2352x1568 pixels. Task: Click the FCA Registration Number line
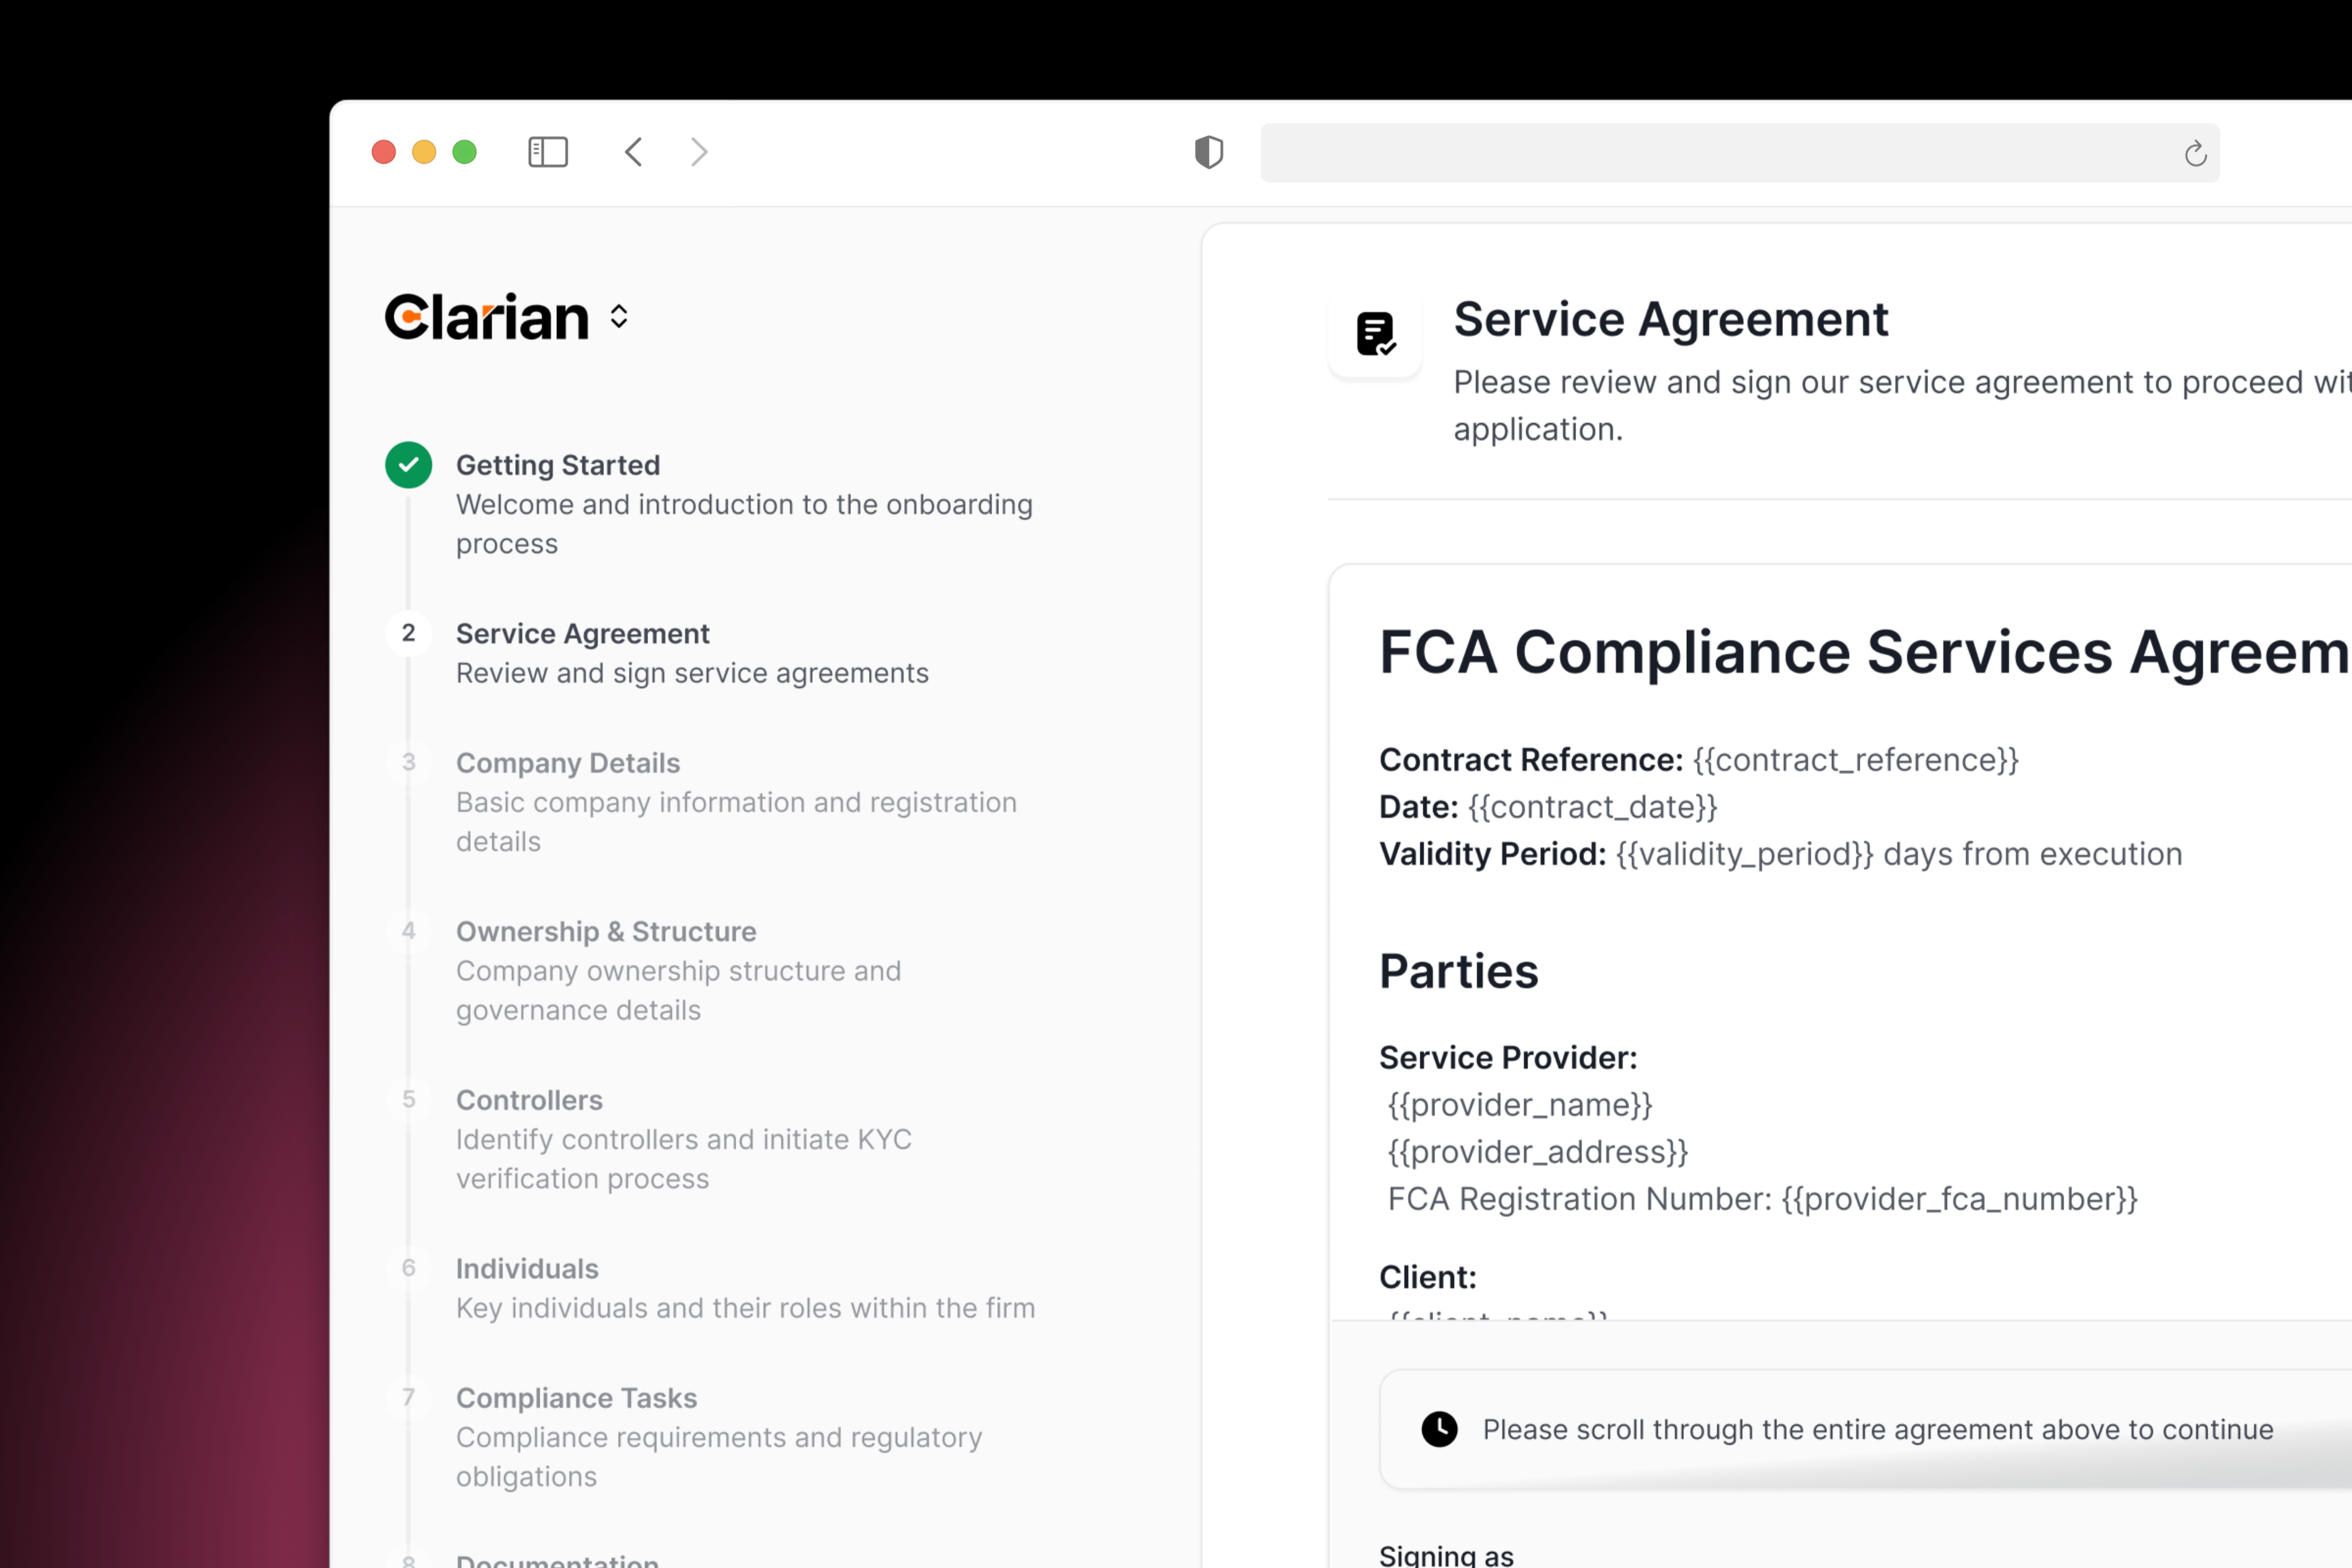click(x=1762, y=1199)
